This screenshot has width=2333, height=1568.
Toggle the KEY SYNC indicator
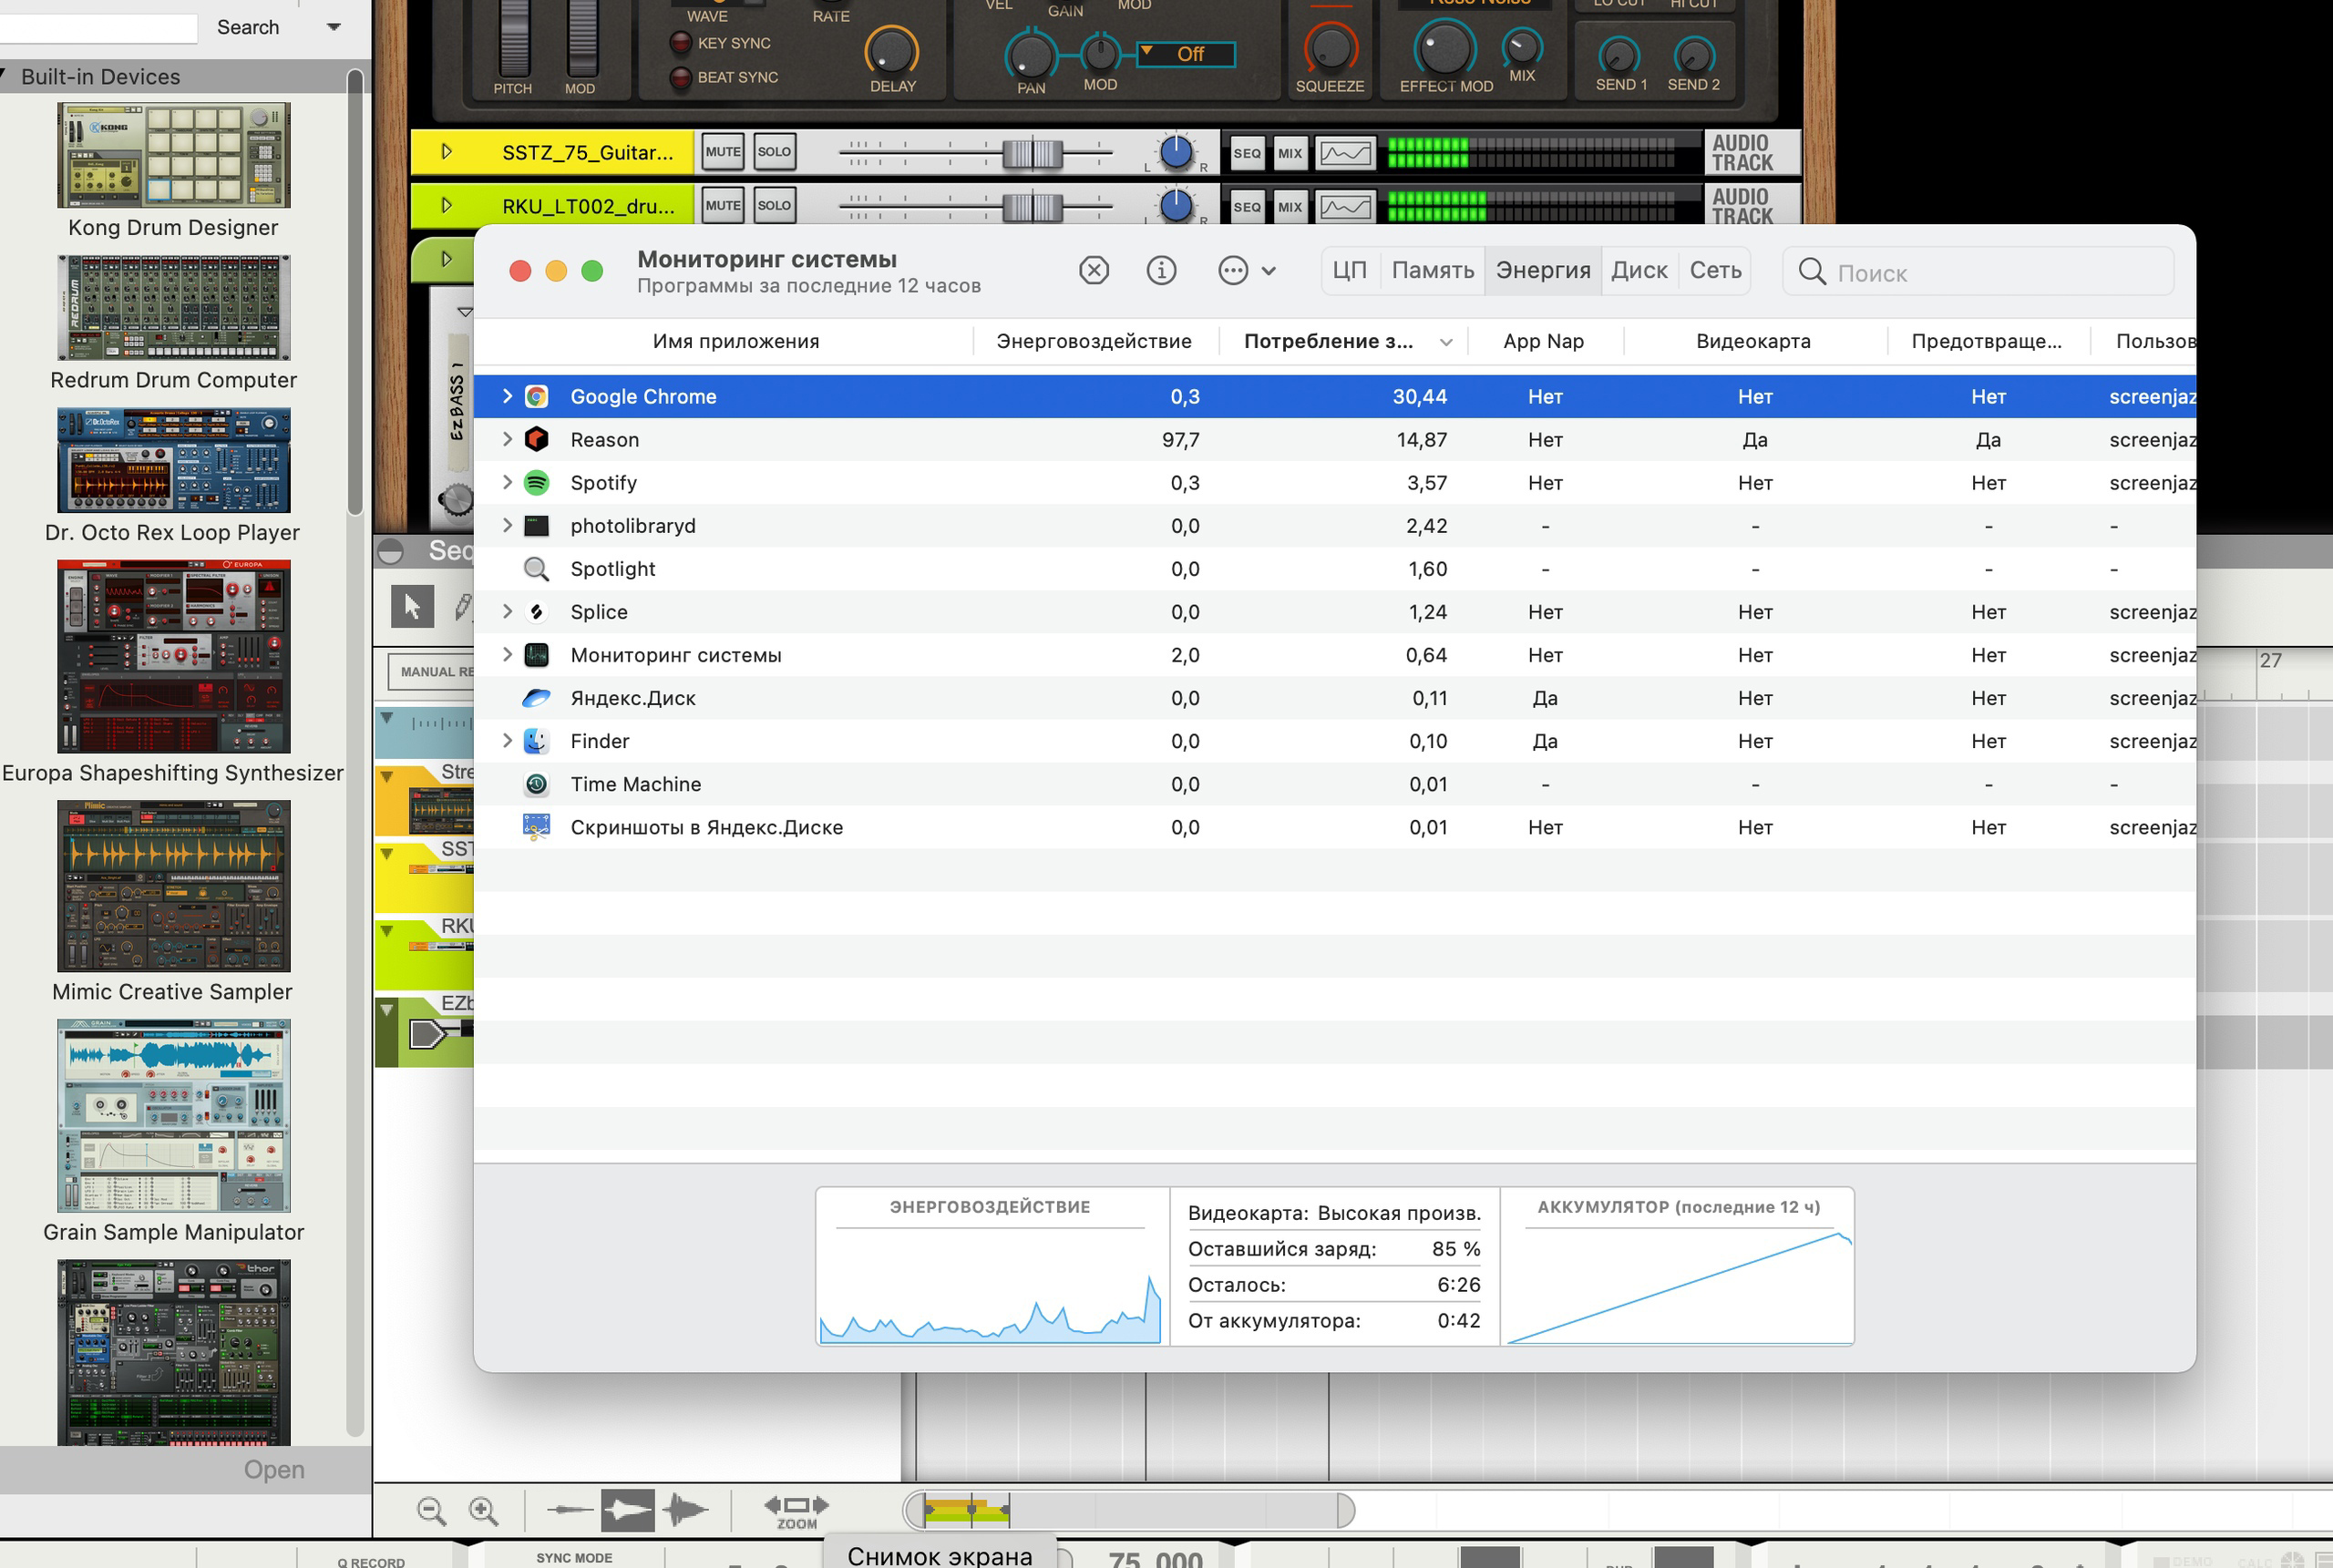pyautogui.click(x=681, y=43)
